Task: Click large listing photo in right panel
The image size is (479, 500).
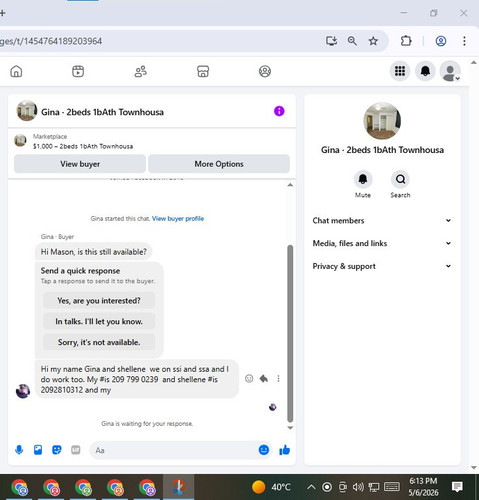Action: pyautogui.click(x=382, y=121)
